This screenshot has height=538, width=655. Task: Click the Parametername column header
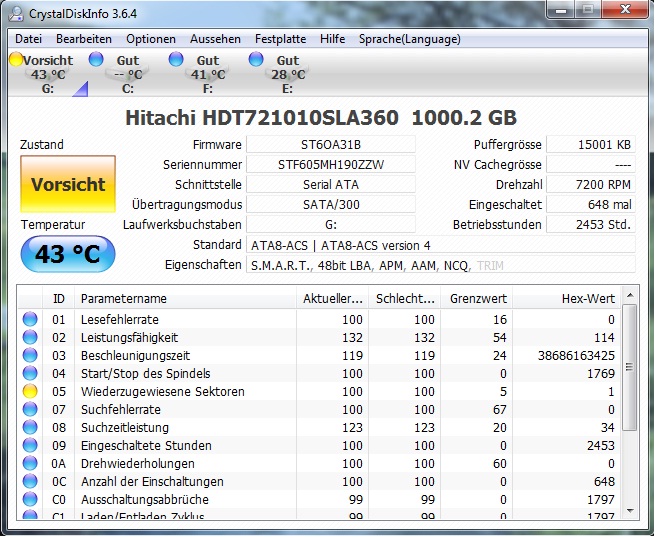point(185,299)
